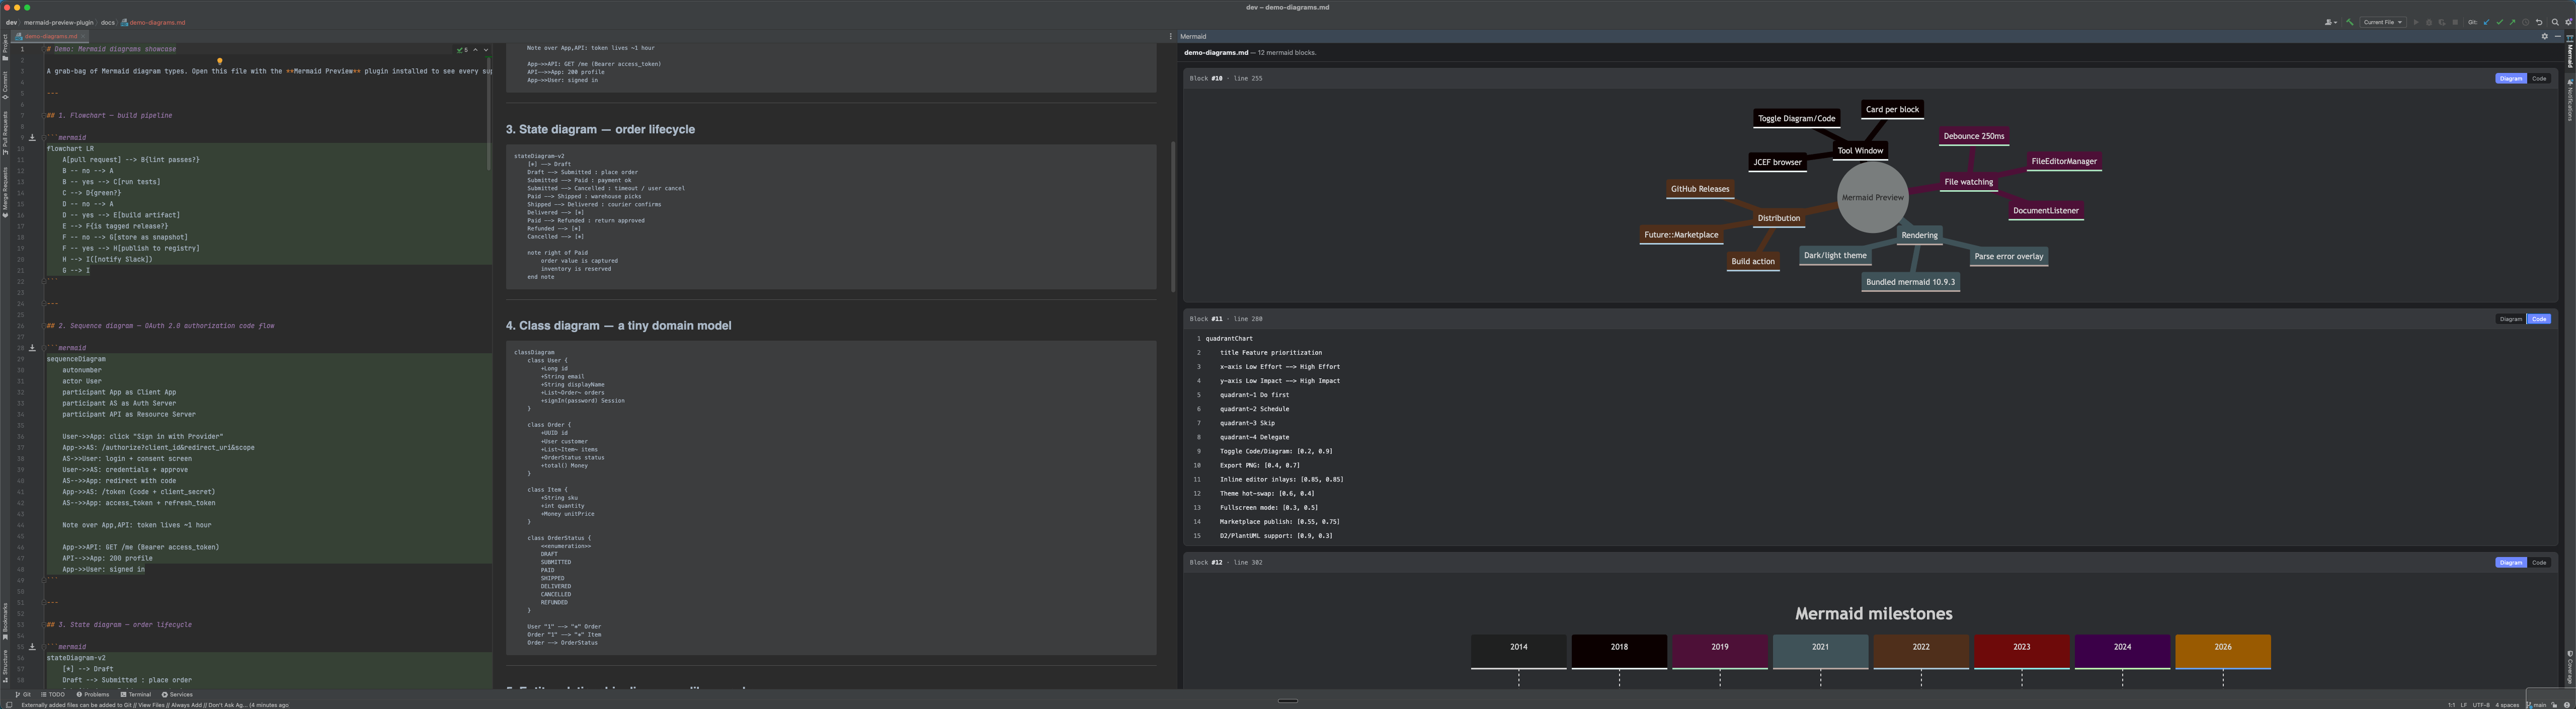This screenshot has height=709, width=2576.
Task: Click demo-diagrams.md breadcrumb in navigation bar
Action: click(154, 22)
